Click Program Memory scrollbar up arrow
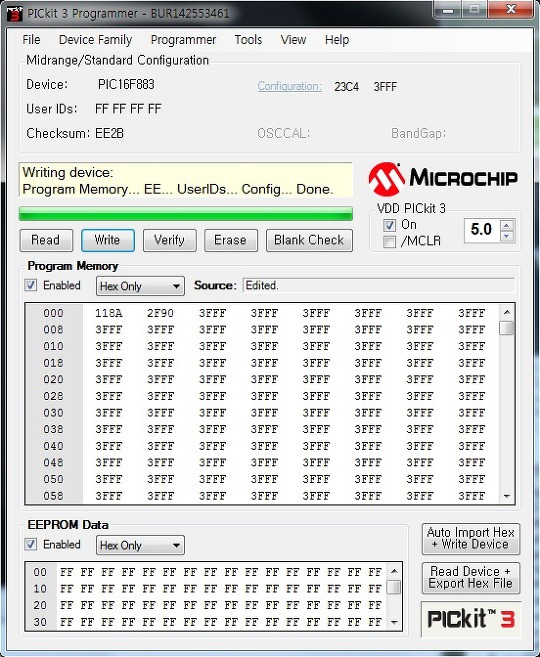 pos(507,312)
